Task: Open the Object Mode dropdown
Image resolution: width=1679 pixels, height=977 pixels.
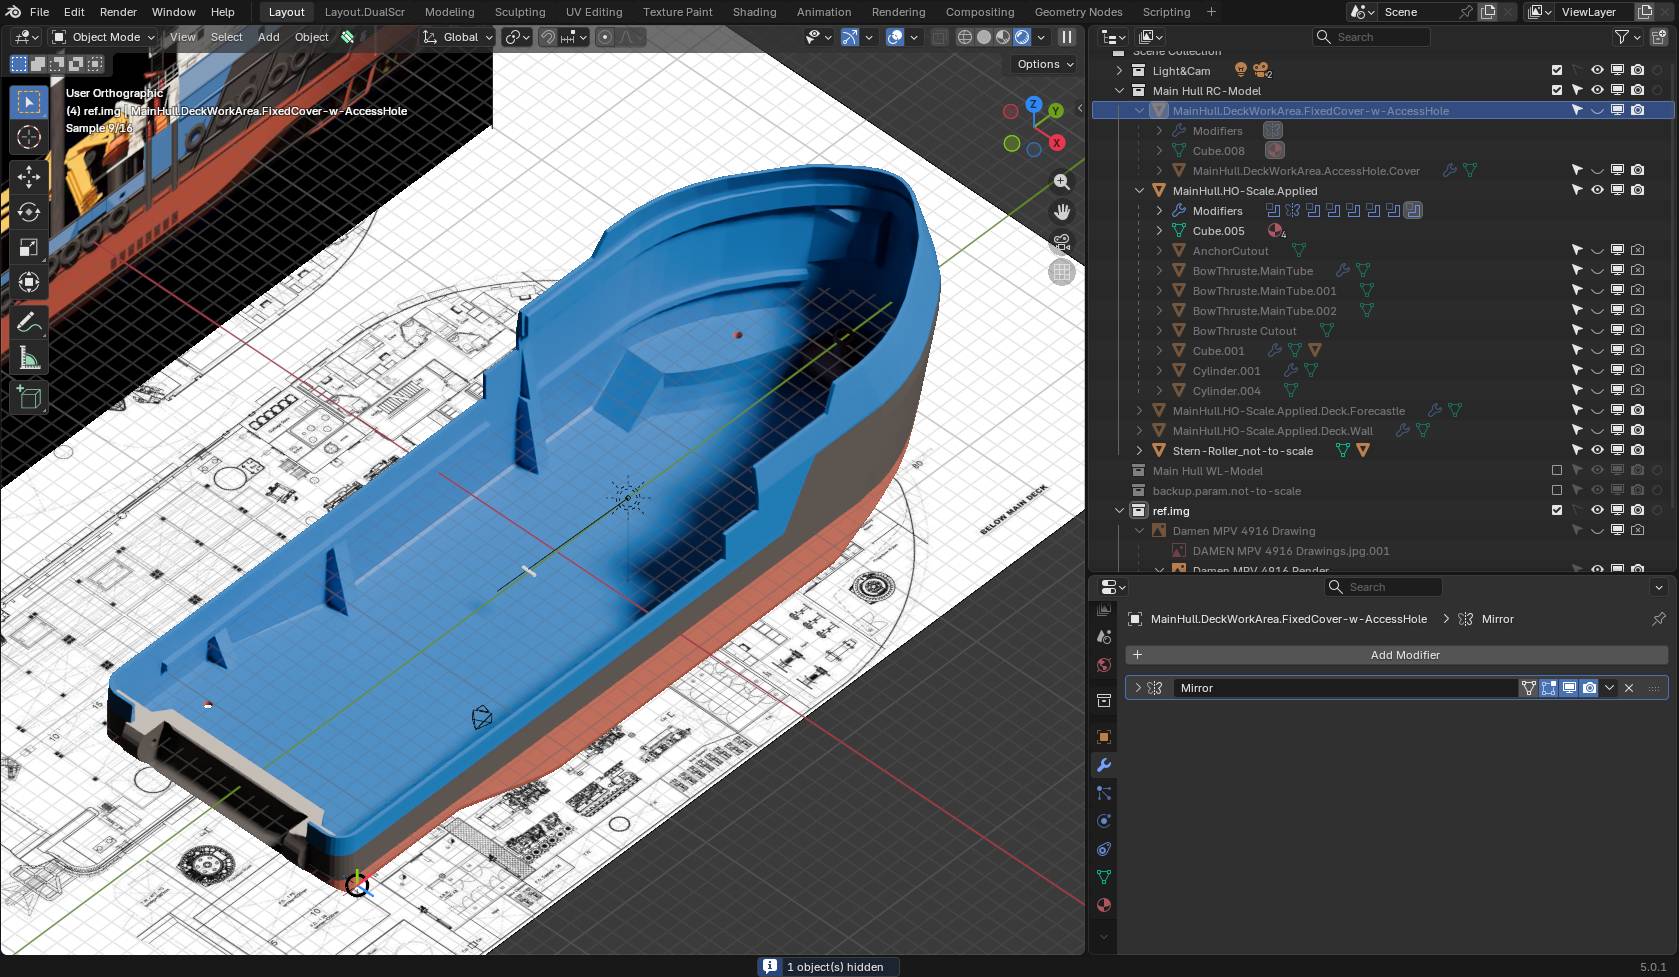Action: 105,37
